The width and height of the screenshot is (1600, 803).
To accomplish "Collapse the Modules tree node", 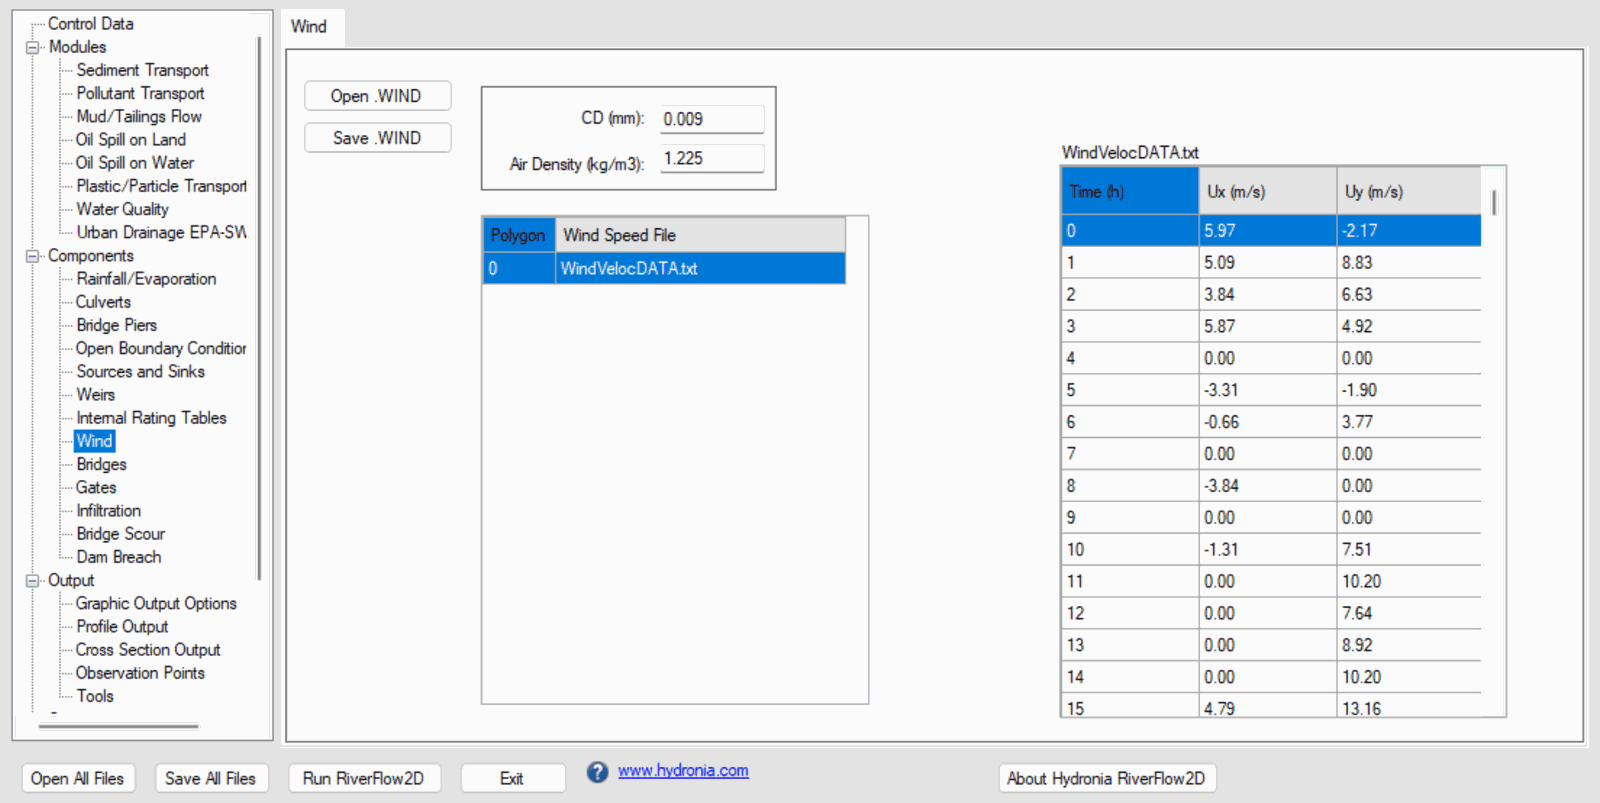I will pyautogui.click(x=33, y=47).
